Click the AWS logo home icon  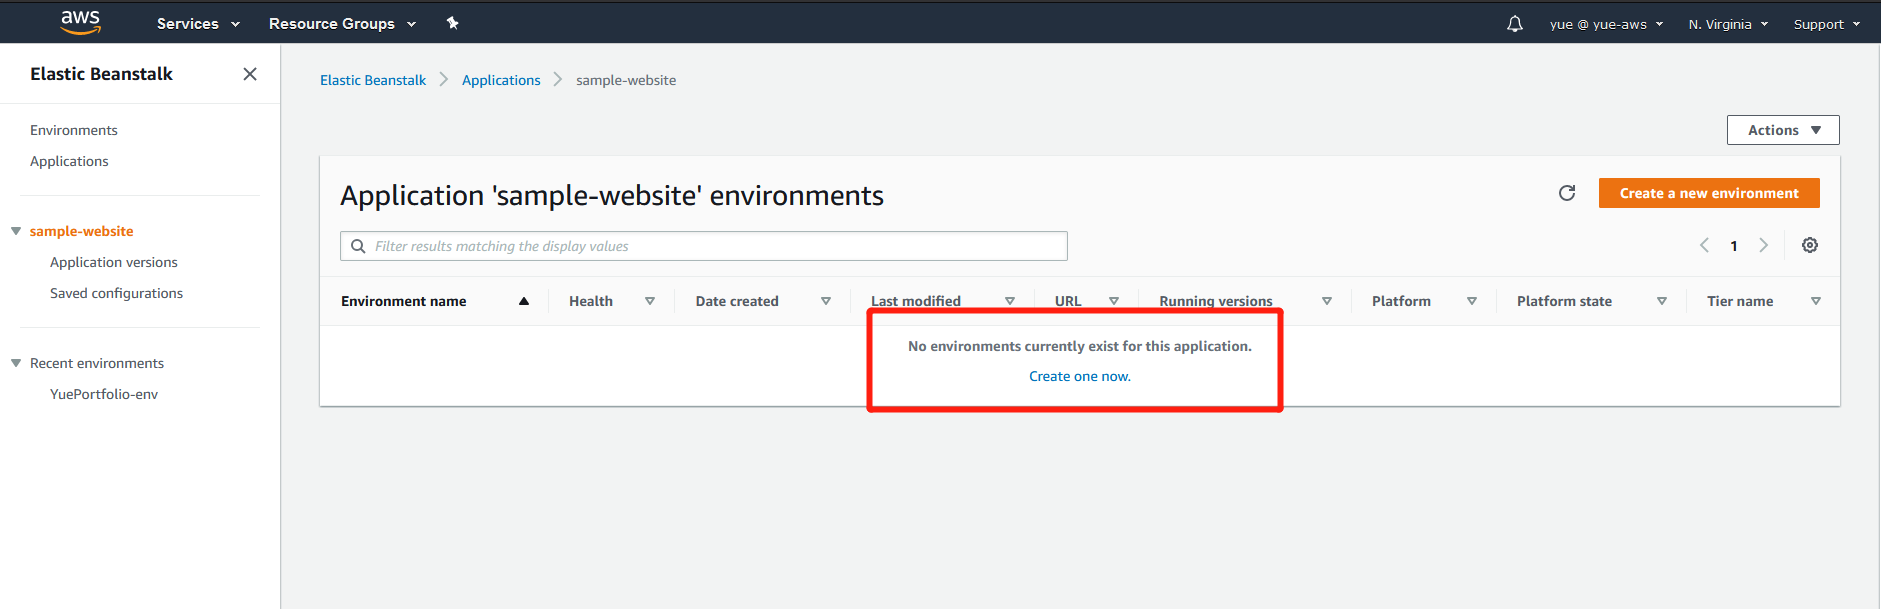(x=80, y=22)
